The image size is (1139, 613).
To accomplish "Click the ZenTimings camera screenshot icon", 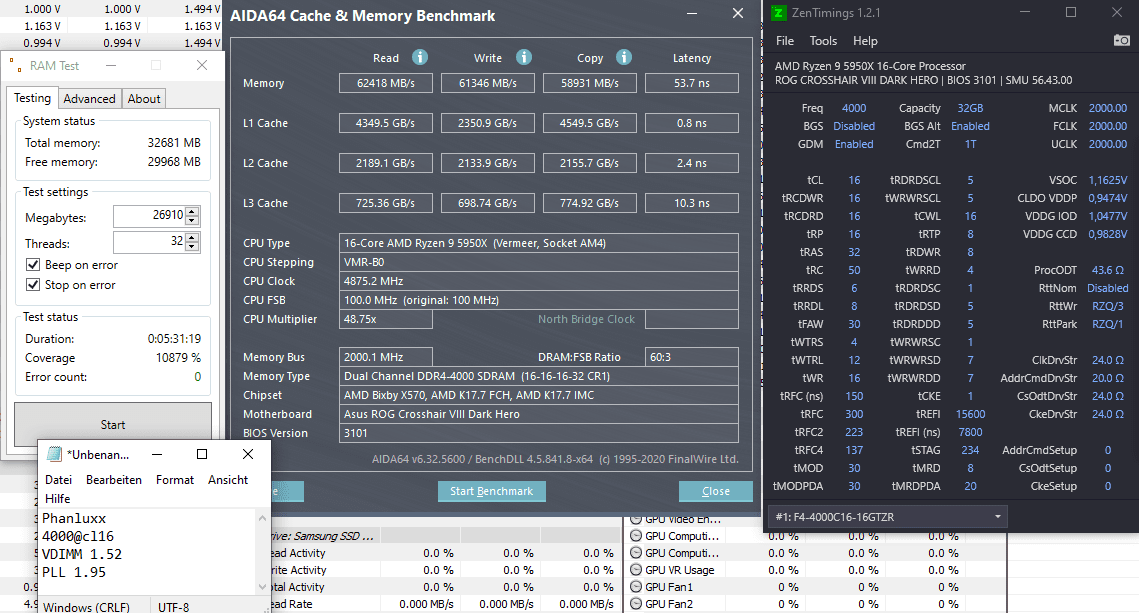I will (x=1122, y=41).
